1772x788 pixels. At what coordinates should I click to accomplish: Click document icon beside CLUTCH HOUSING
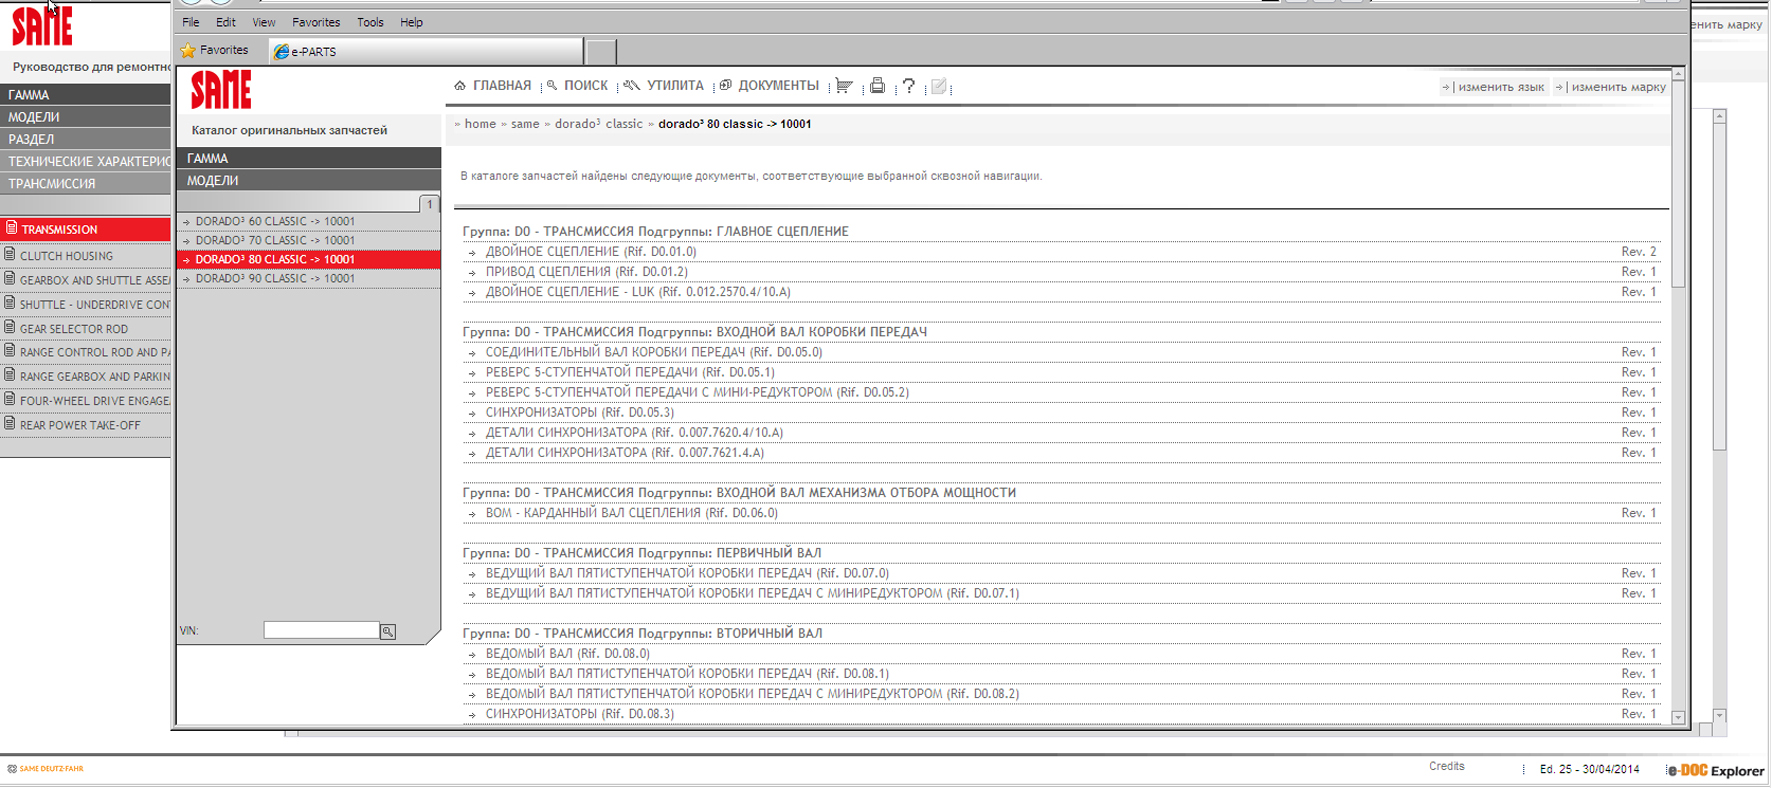click(10, 255)
